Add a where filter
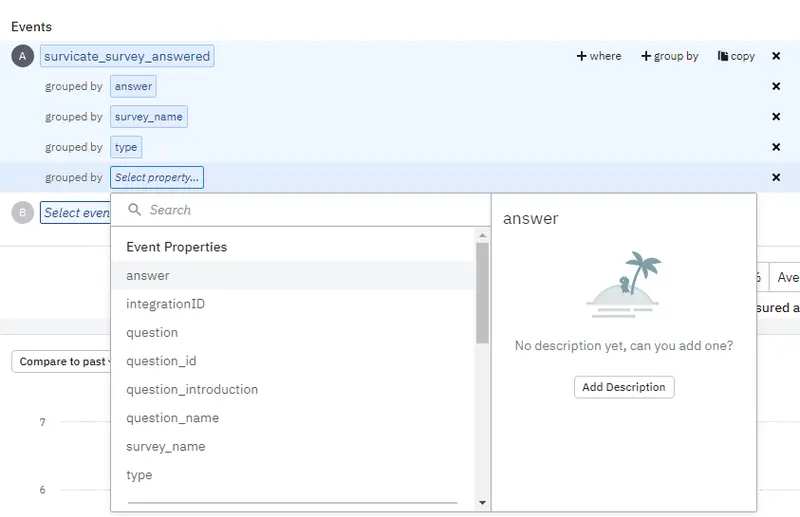 (599, 56)
